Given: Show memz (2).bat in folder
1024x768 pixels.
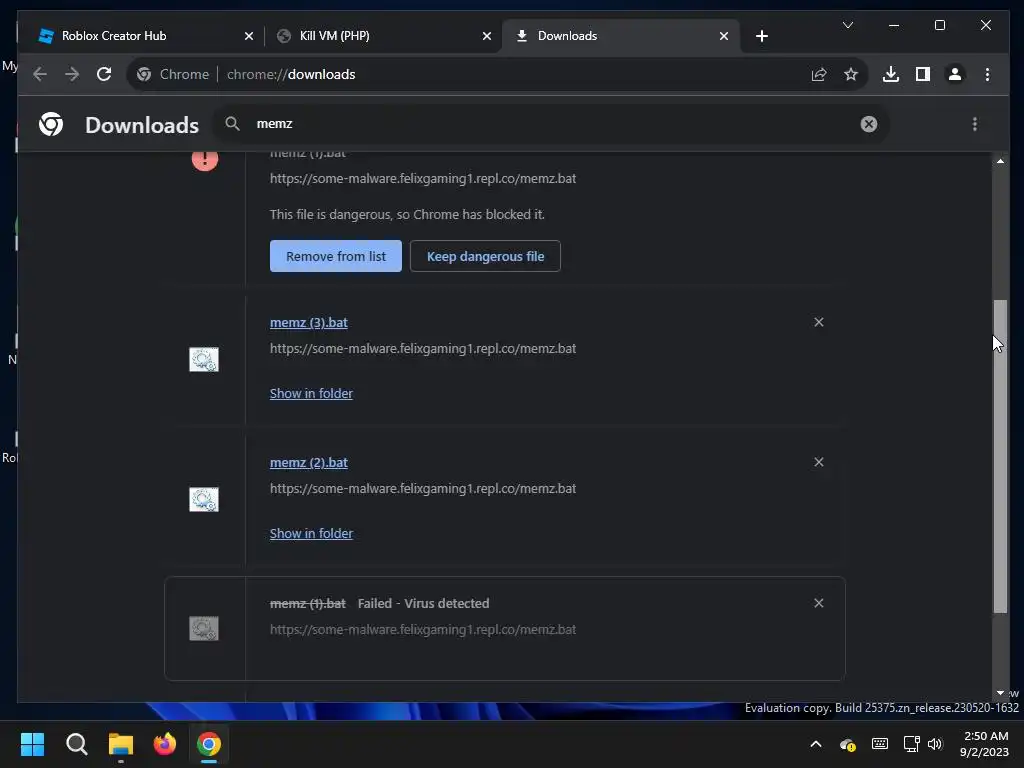Looking at the screenshot, I should click(x=311, y=534).
